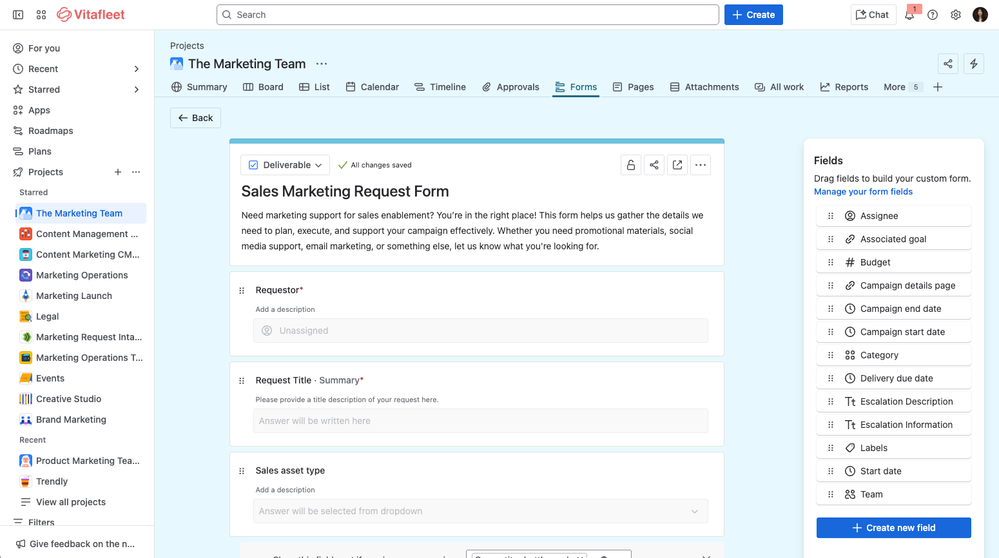This screenshot has width=999, height=558.
Task: Open the help question mark icon
Action: pos(933,15)
